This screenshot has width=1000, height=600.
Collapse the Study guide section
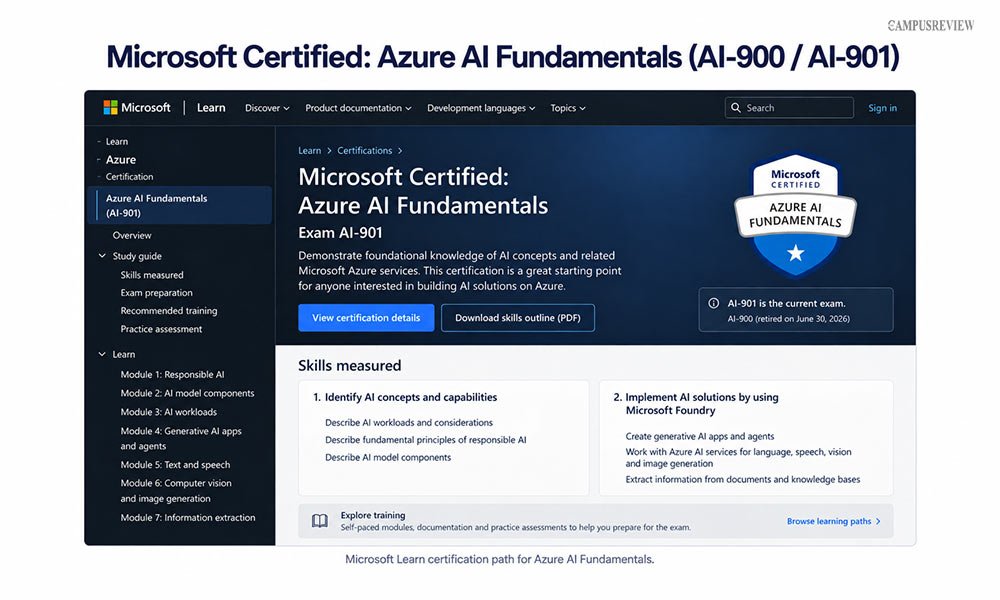[x=102, y=256]
